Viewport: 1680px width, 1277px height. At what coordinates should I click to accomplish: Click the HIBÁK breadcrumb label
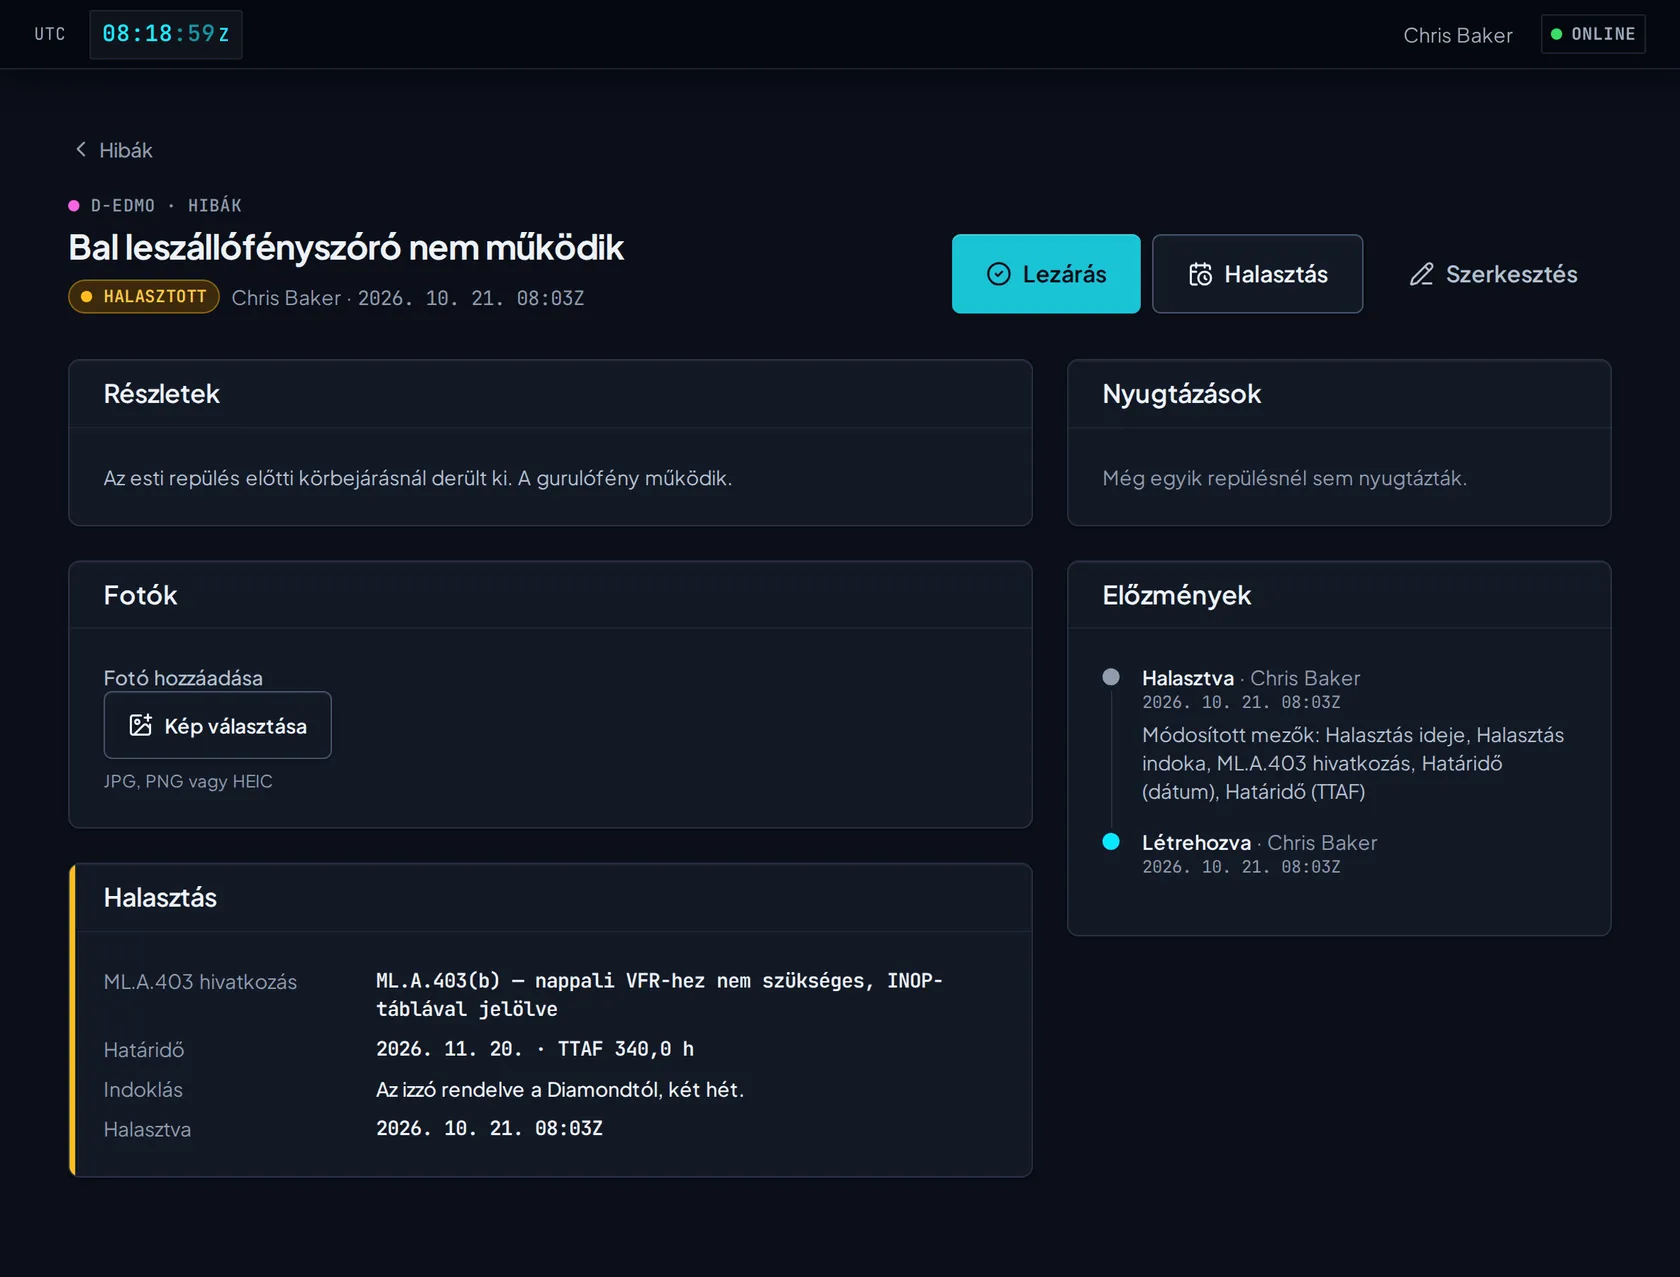tap(215, 206)
